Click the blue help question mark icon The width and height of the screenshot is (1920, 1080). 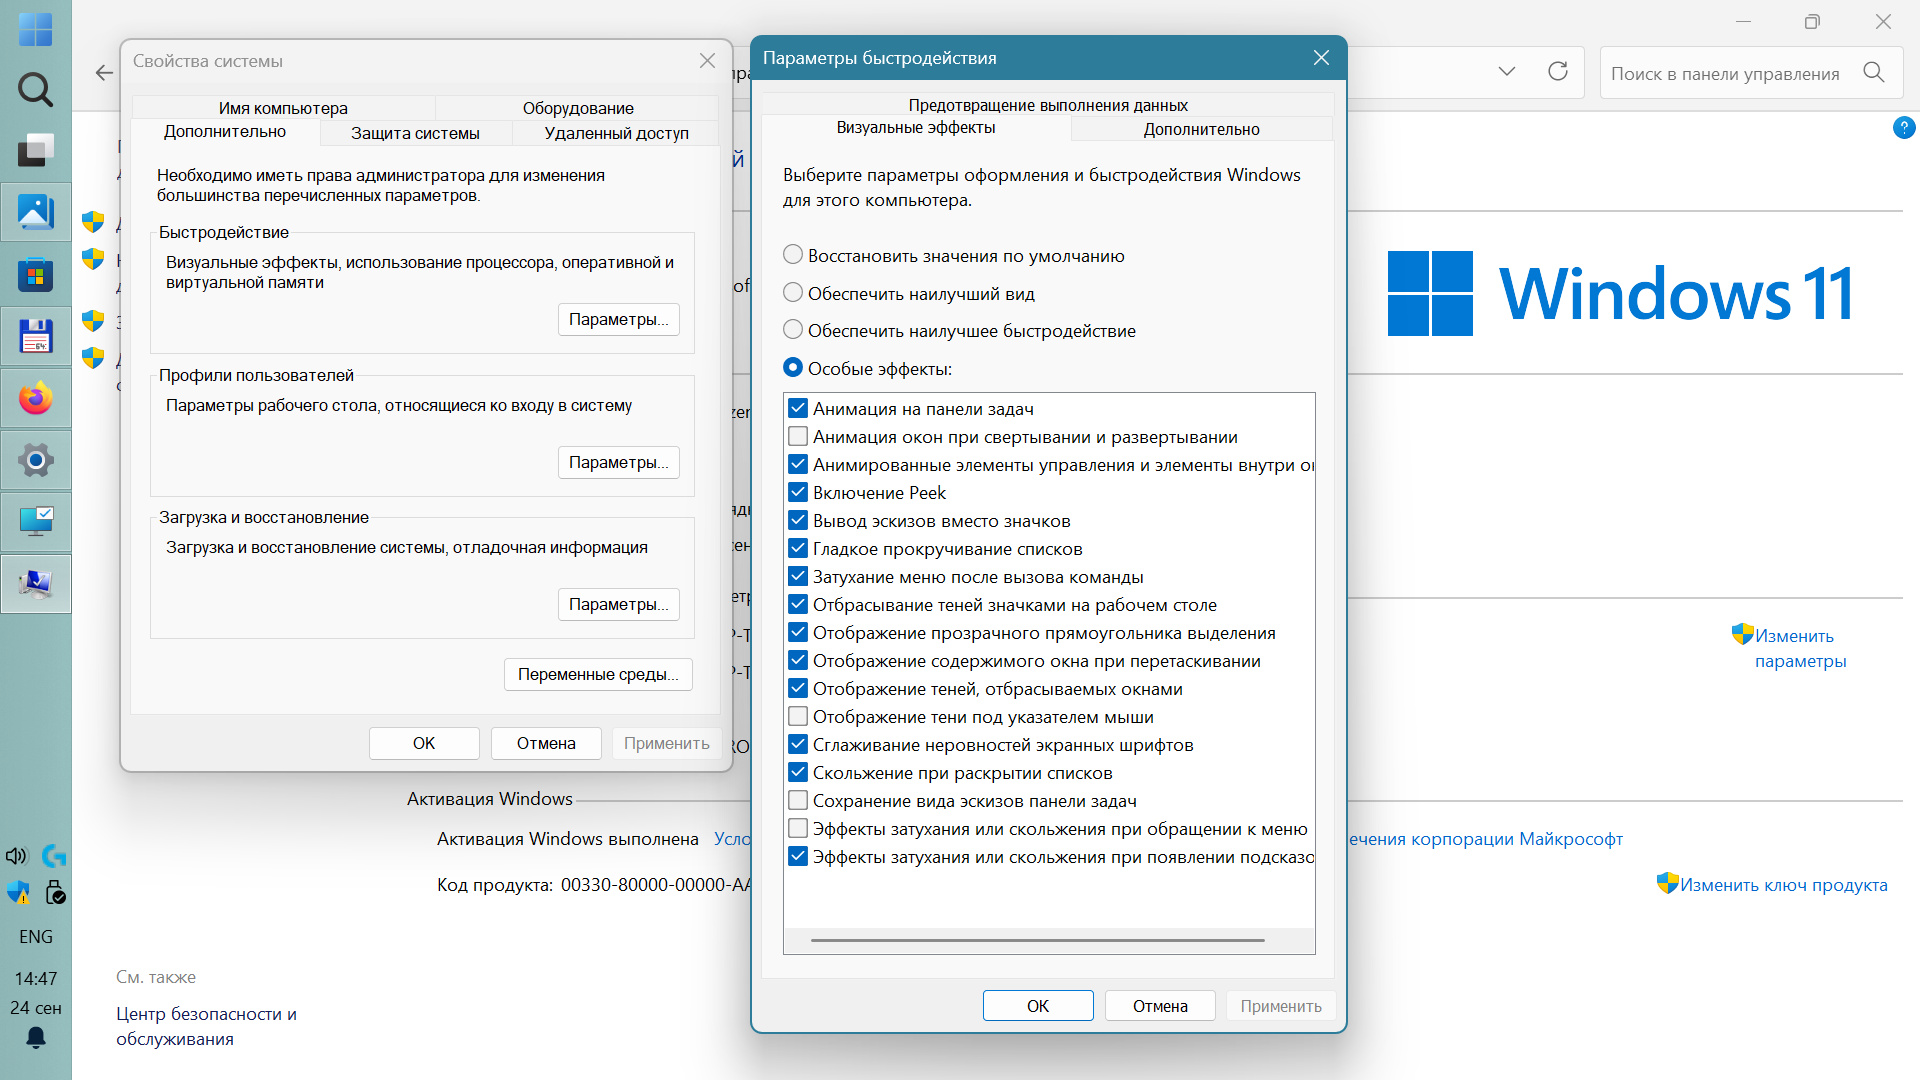click(x=1904, y=128)
